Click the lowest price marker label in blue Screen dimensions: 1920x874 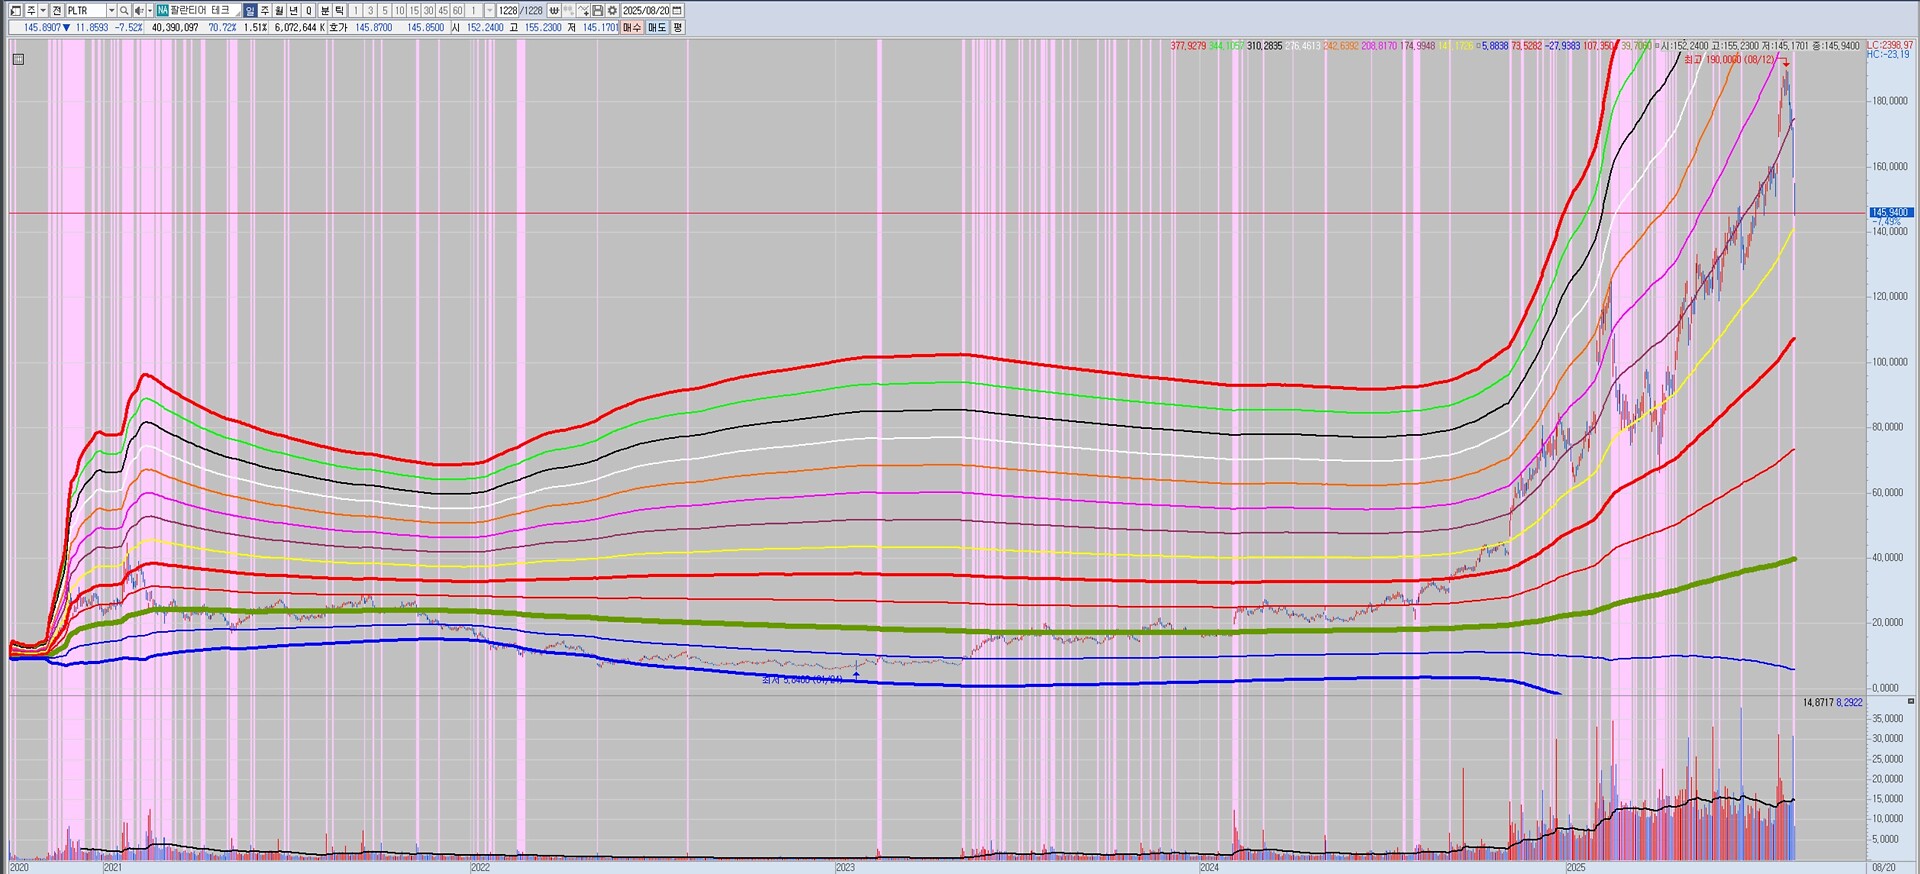pyautogui.click(x=802, y=679)
